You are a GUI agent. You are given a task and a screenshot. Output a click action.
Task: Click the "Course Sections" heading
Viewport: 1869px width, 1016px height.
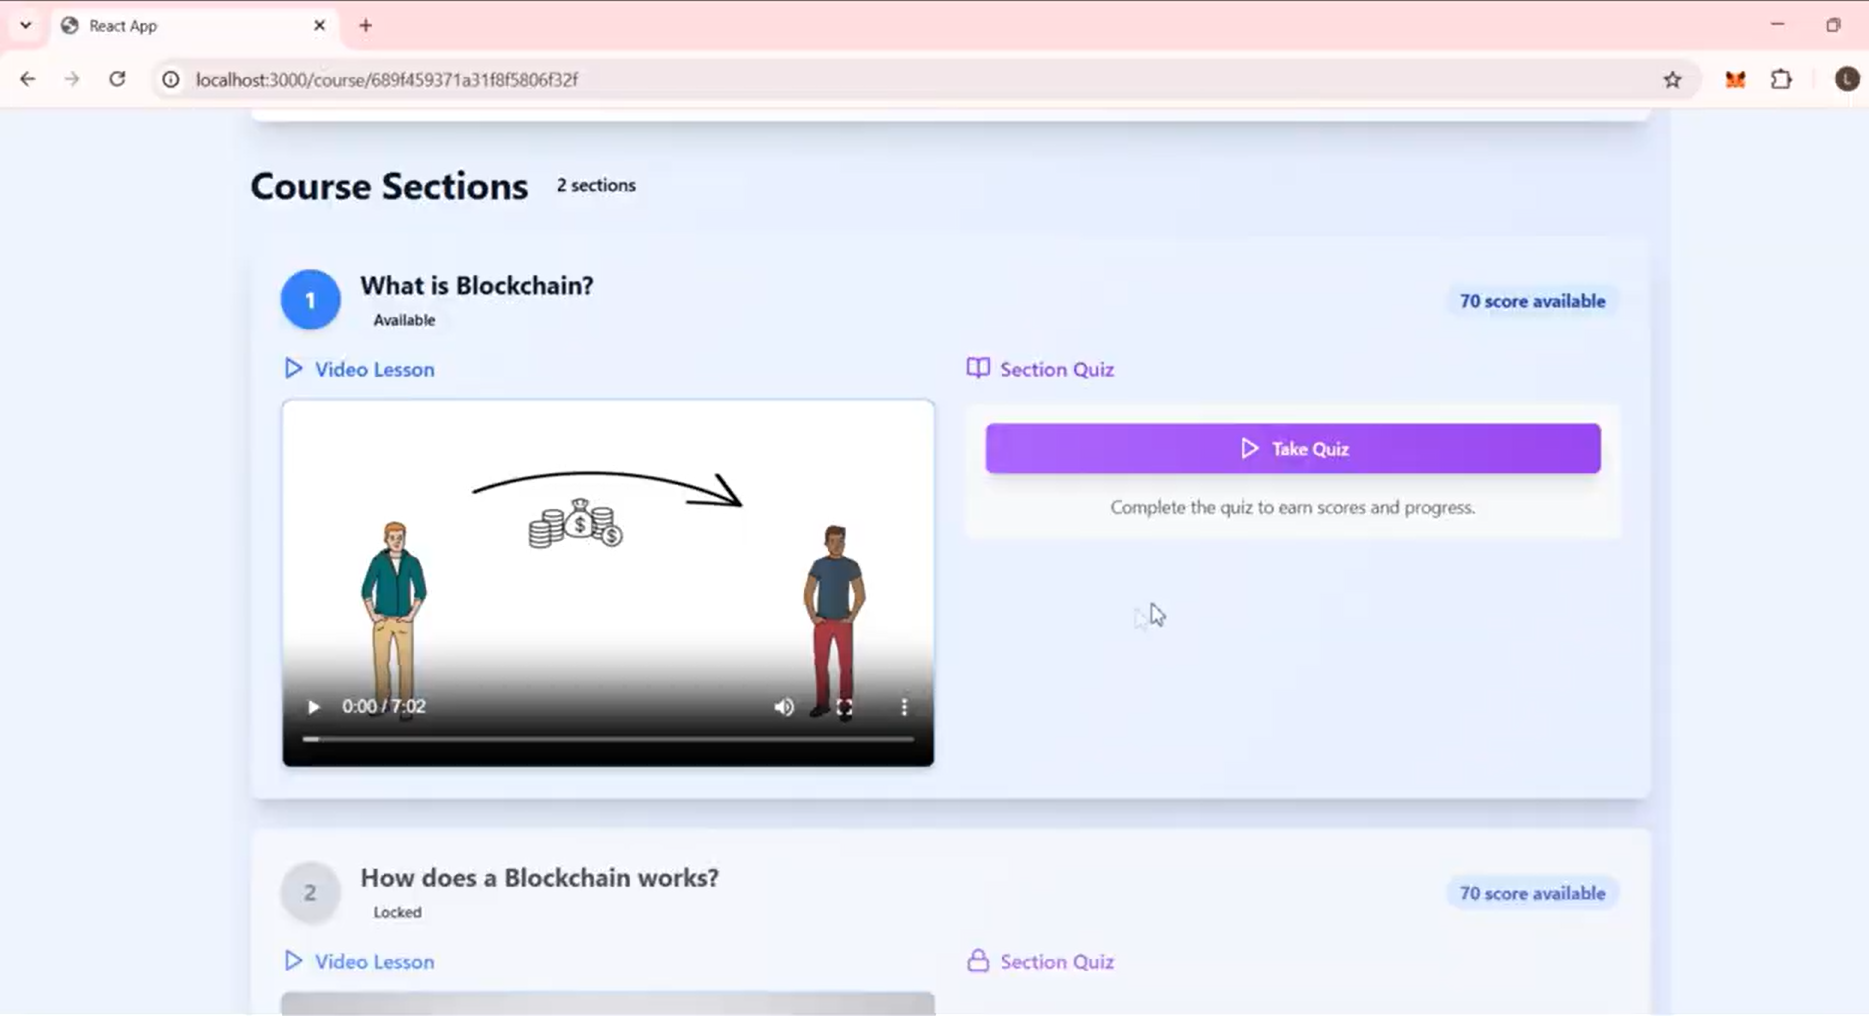[389, 186]
